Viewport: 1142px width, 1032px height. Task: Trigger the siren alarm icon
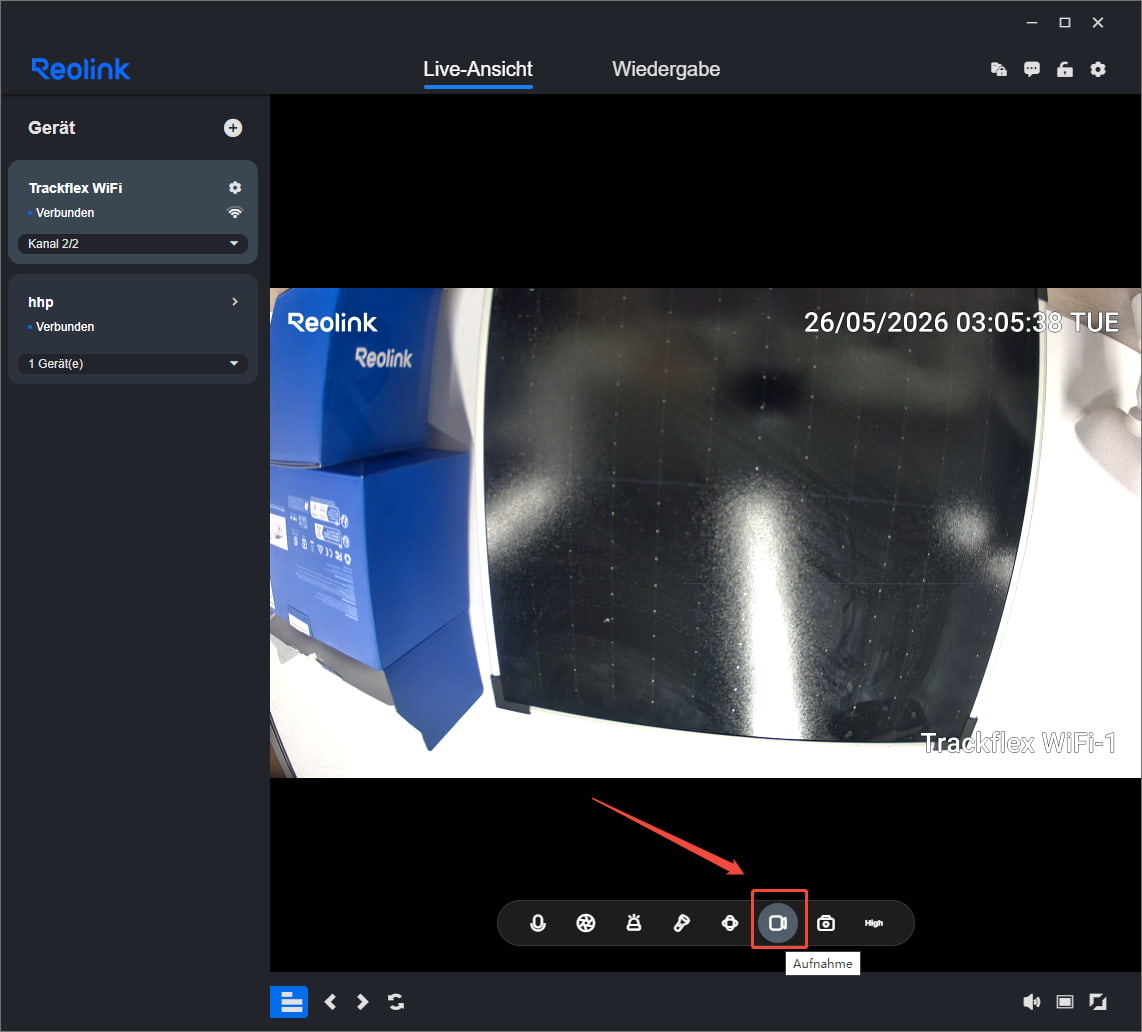point(634,923)
